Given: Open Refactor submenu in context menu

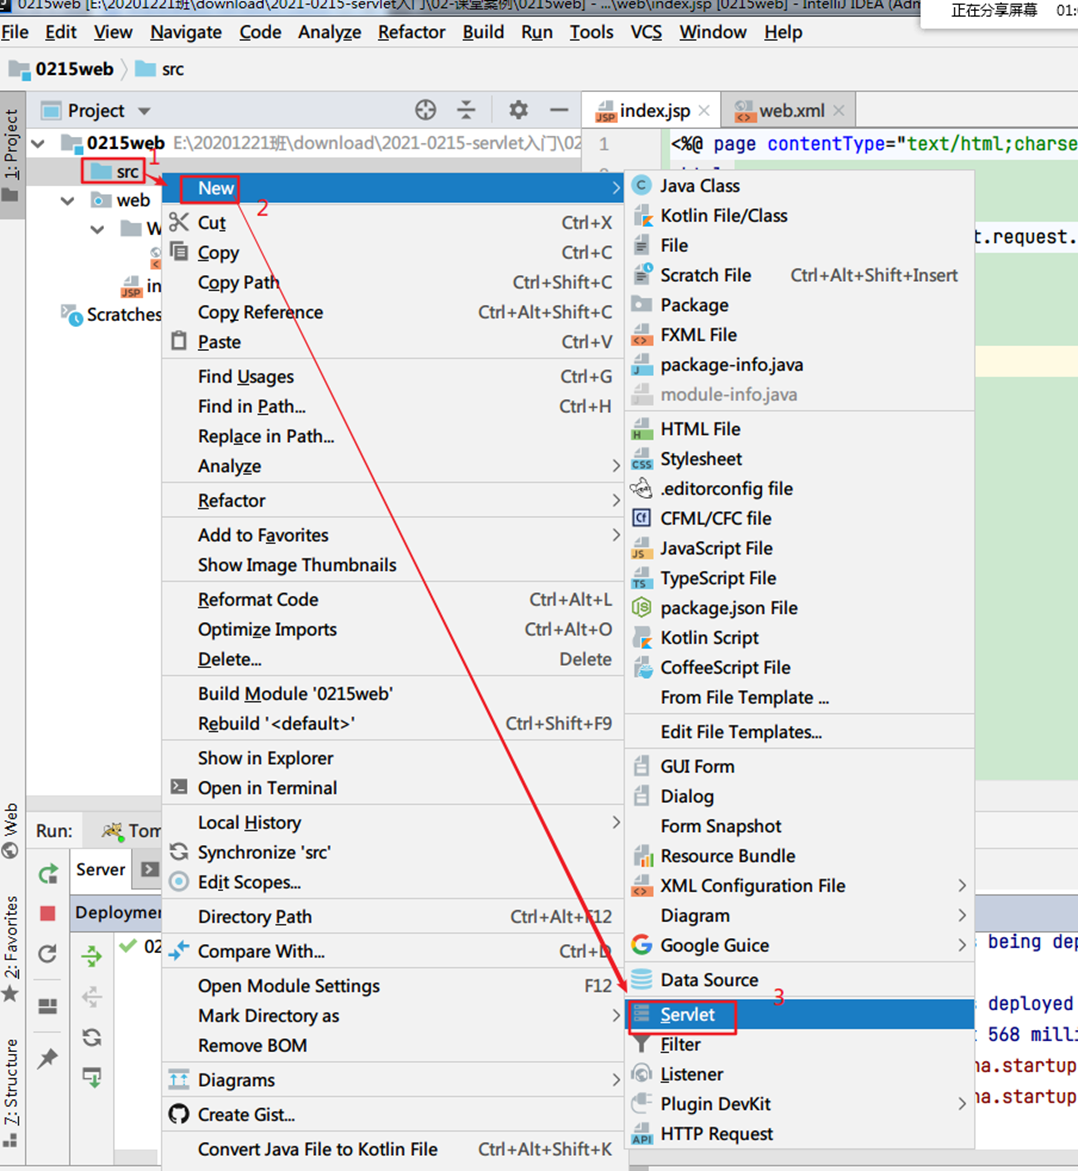Looking at the screenshot, I should click(x=393, y=501).
